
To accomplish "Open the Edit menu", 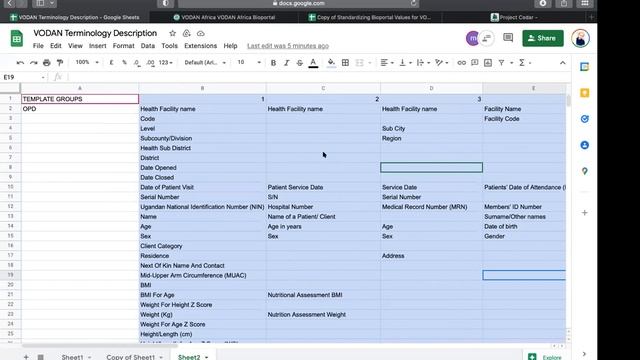I will pyautogui.click(x=56, y=46).
